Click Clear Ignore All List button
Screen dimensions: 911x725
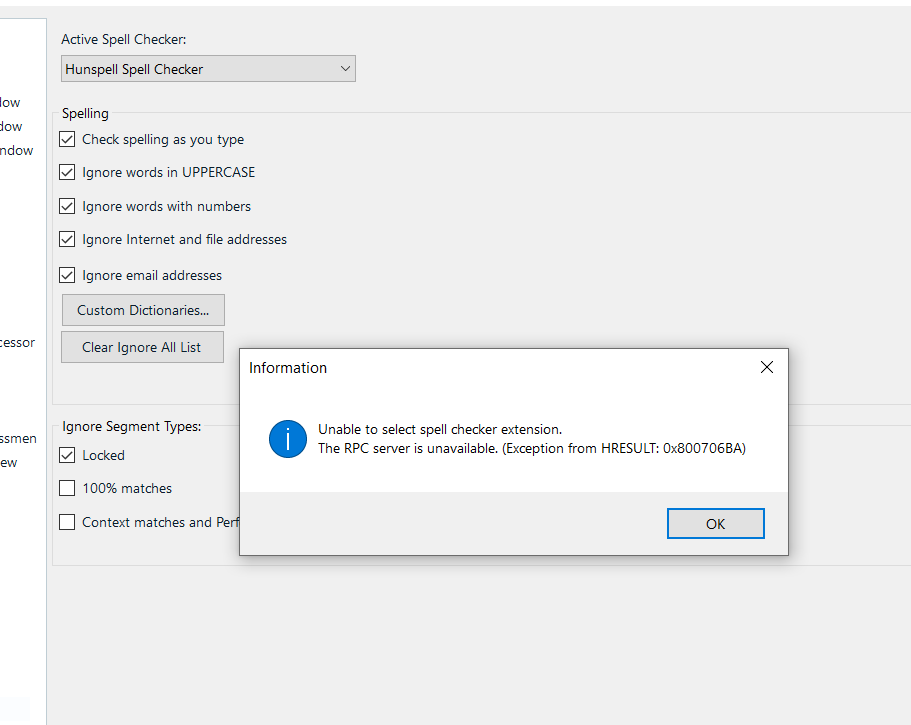pos(142,347)
